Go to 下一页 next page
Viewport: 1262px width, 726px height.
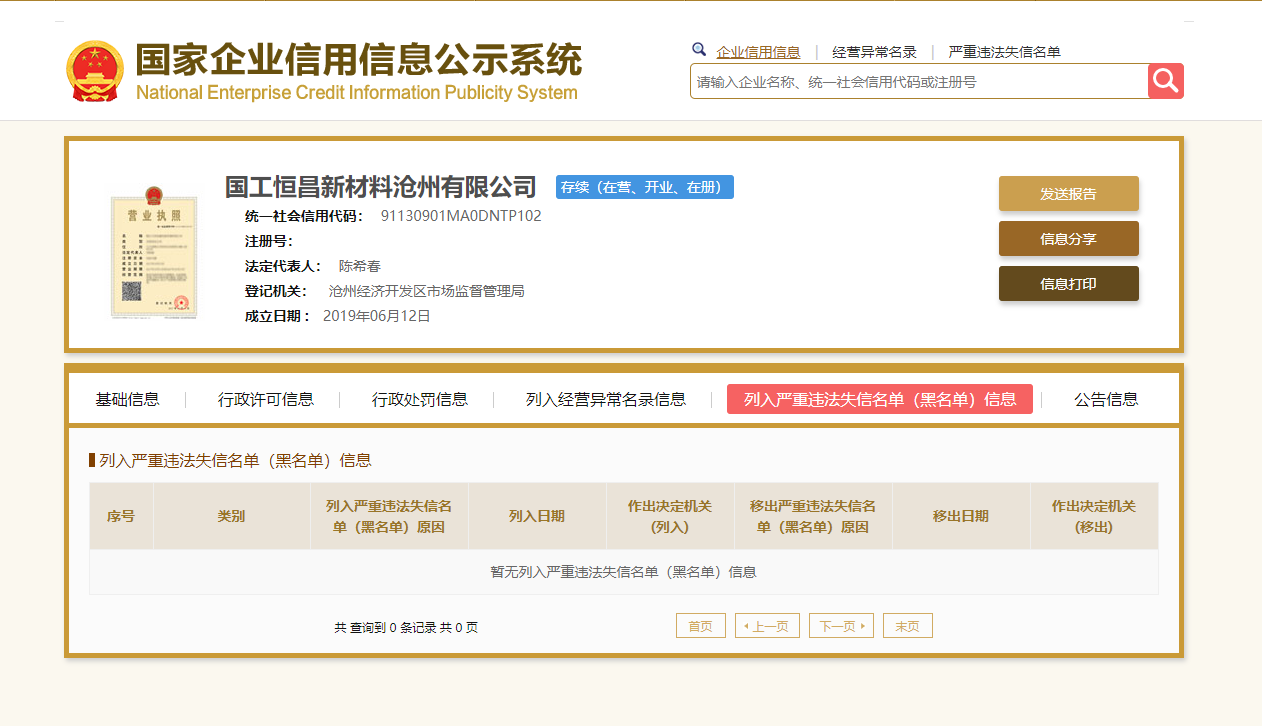842,626
